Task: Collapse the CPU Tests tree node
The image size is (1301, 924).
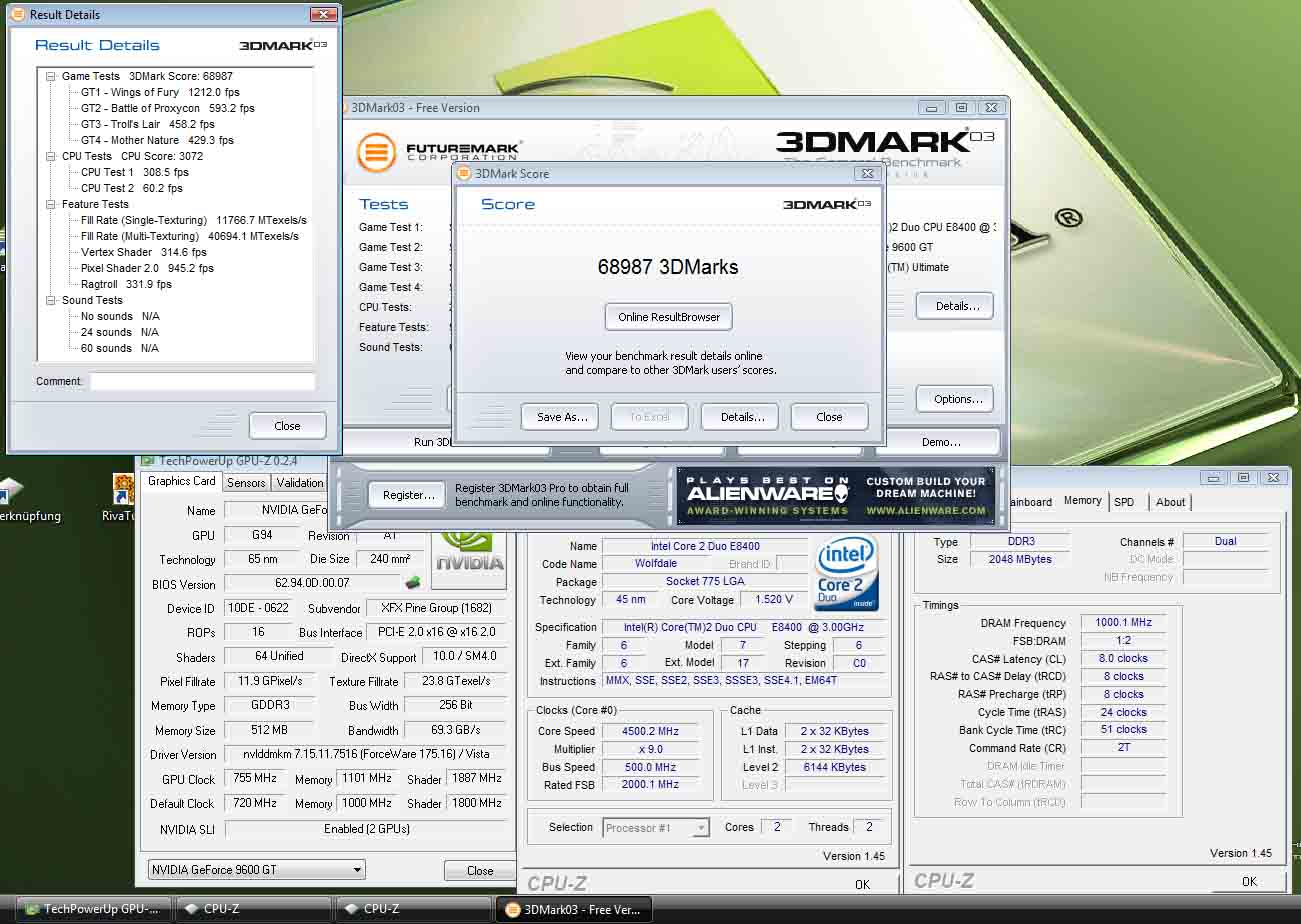Action: (50, 156)
